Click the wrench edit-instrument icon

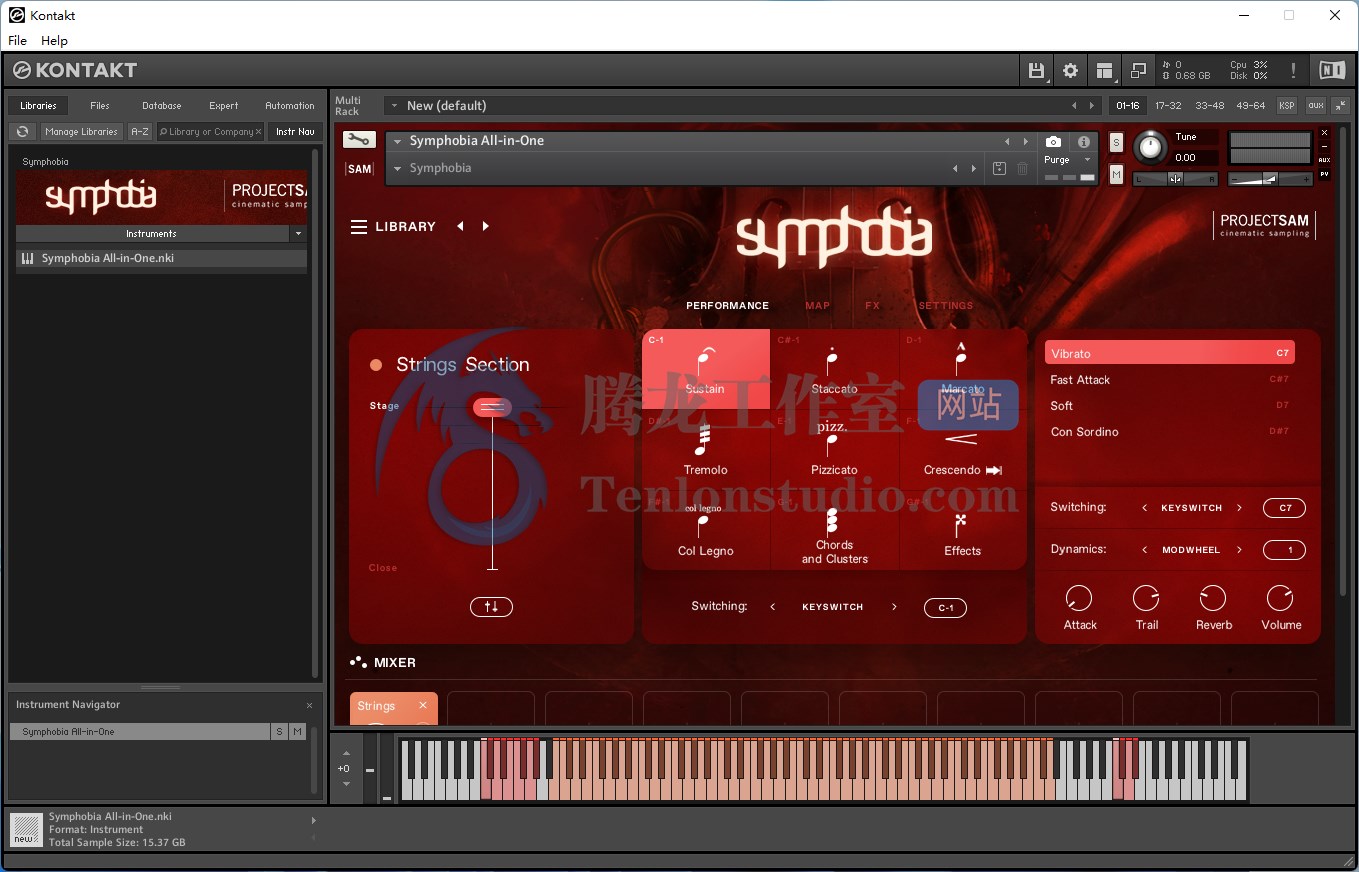[x=359, y=140]
